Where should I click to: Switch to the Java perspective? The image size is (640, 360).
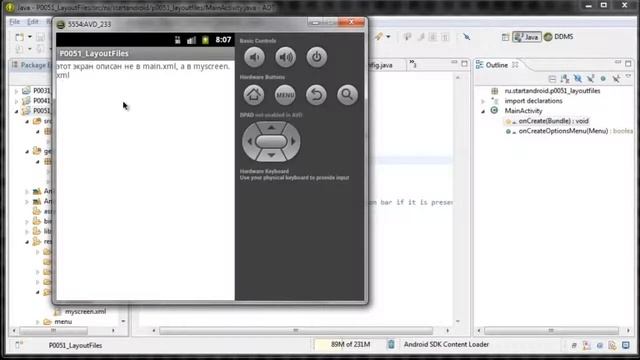point(527,37)
